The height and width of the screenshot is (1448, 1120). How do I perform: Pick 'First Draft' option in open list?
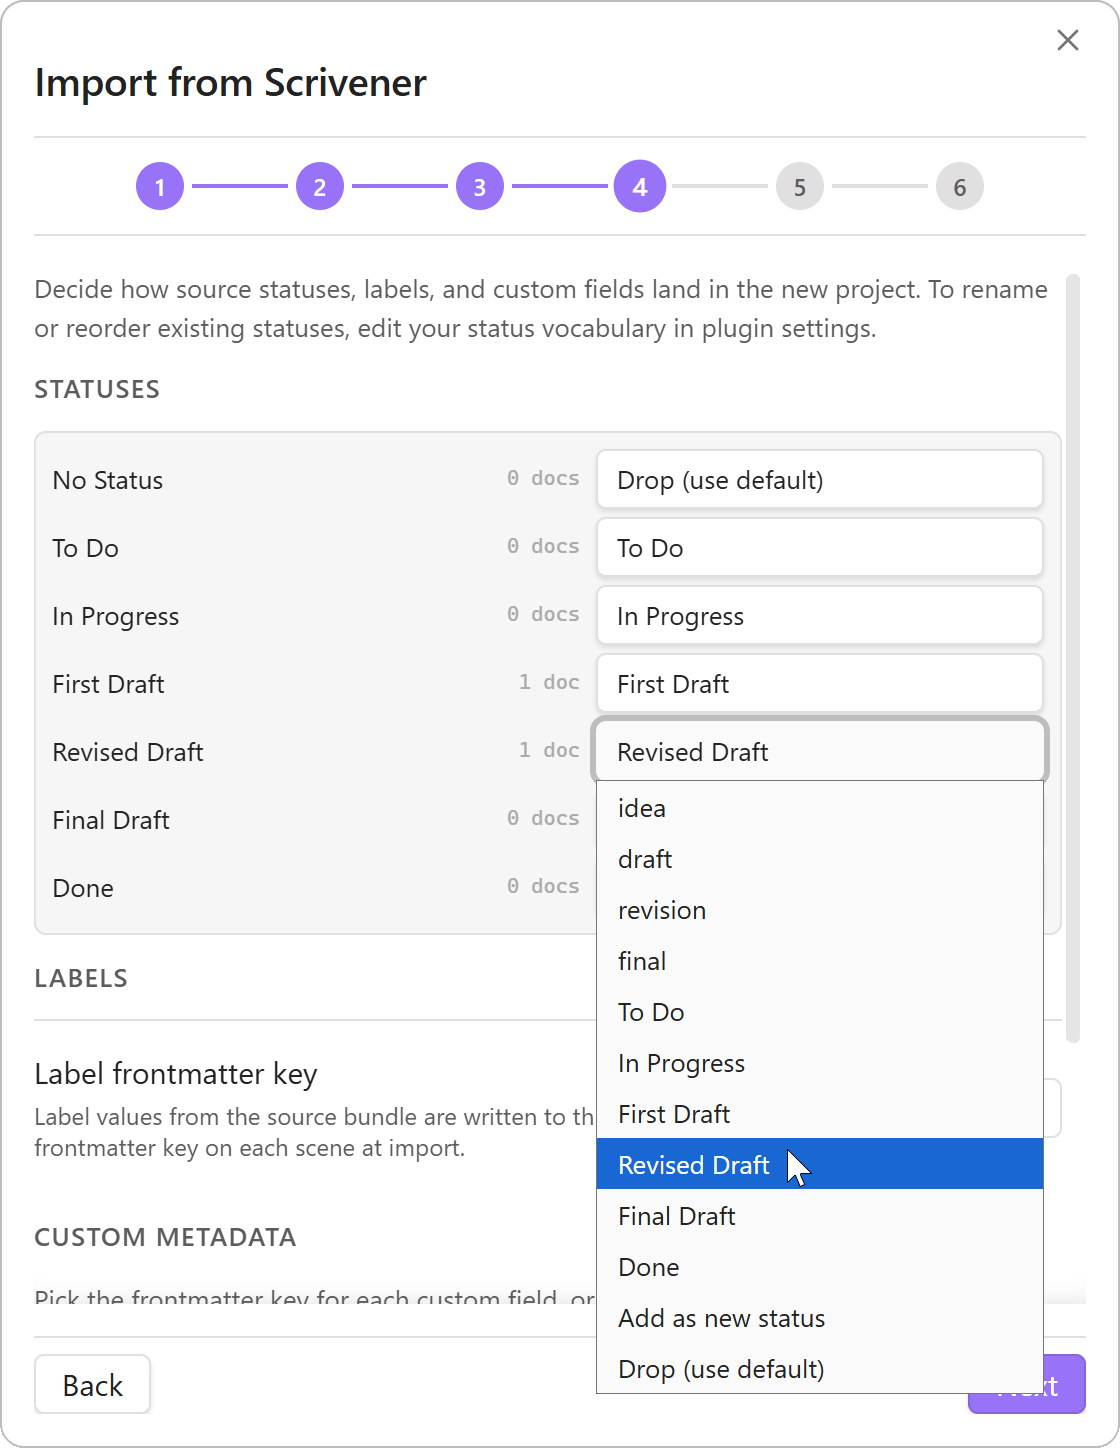click(x=820, y=1114)
